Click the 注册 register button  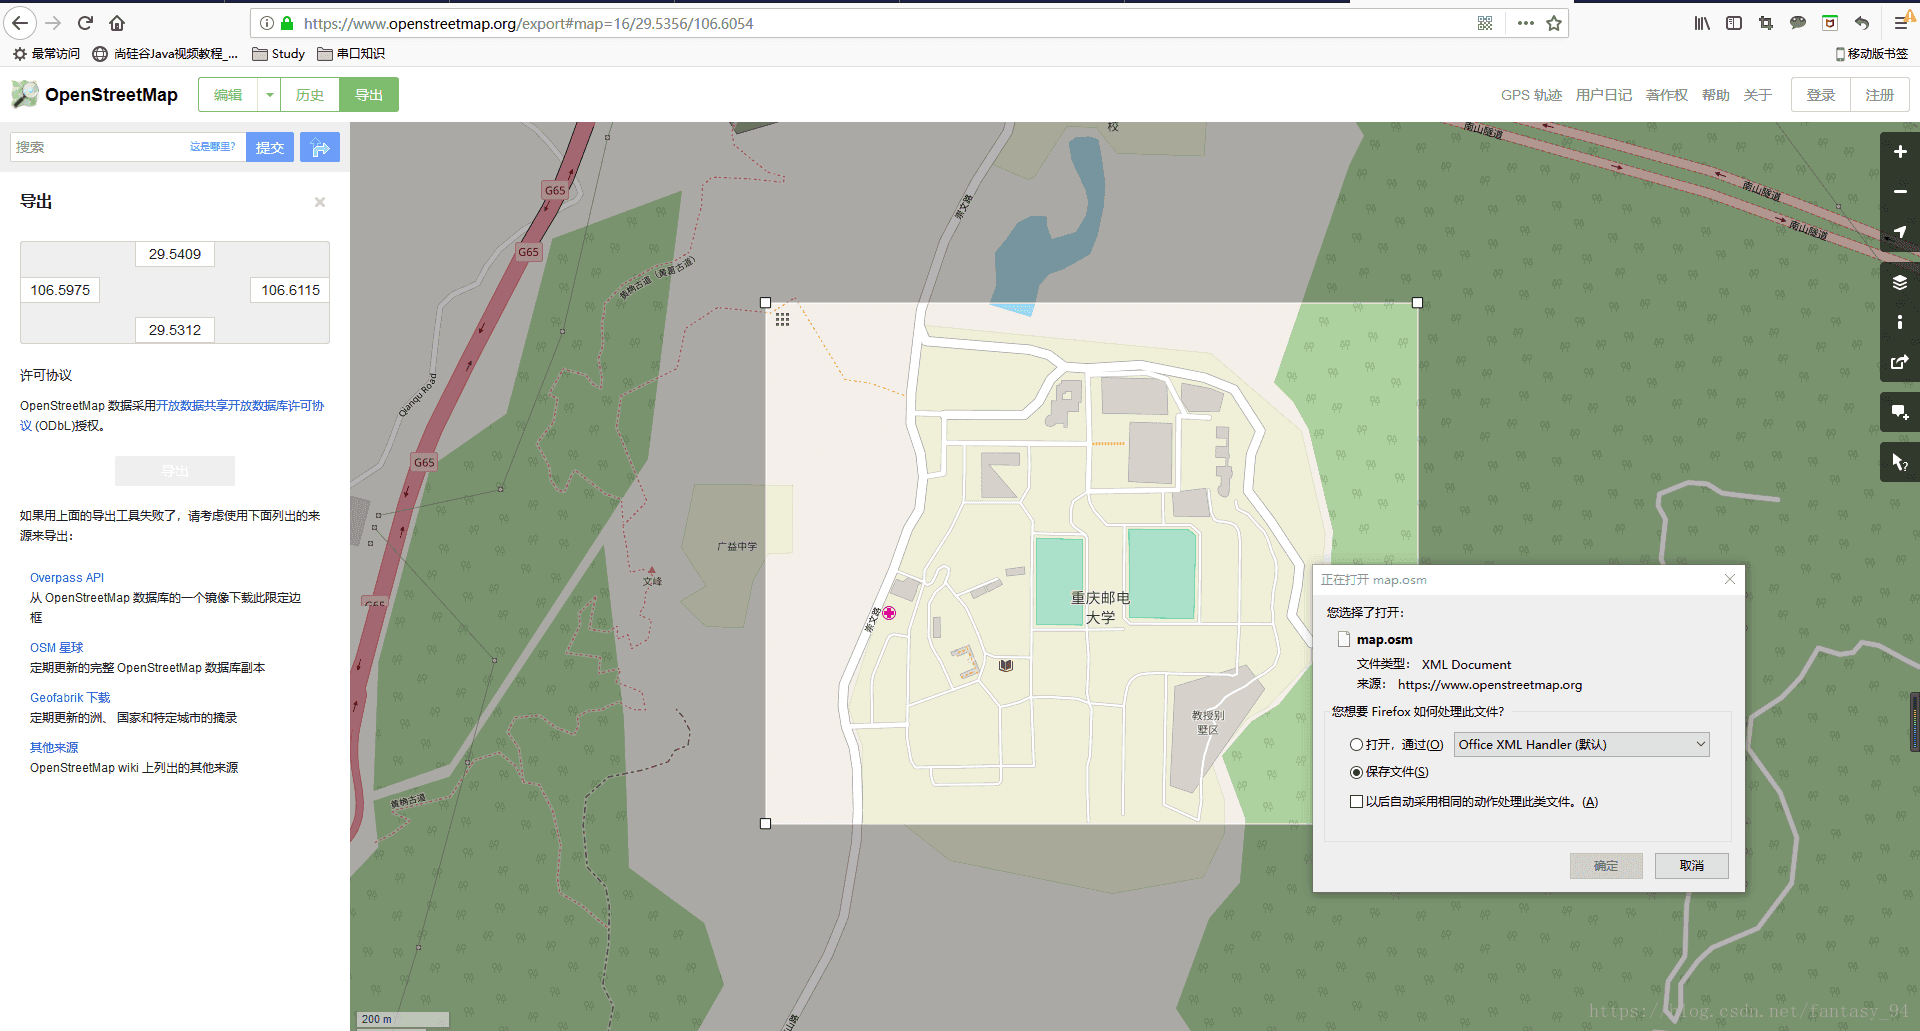pos(1880,95)
